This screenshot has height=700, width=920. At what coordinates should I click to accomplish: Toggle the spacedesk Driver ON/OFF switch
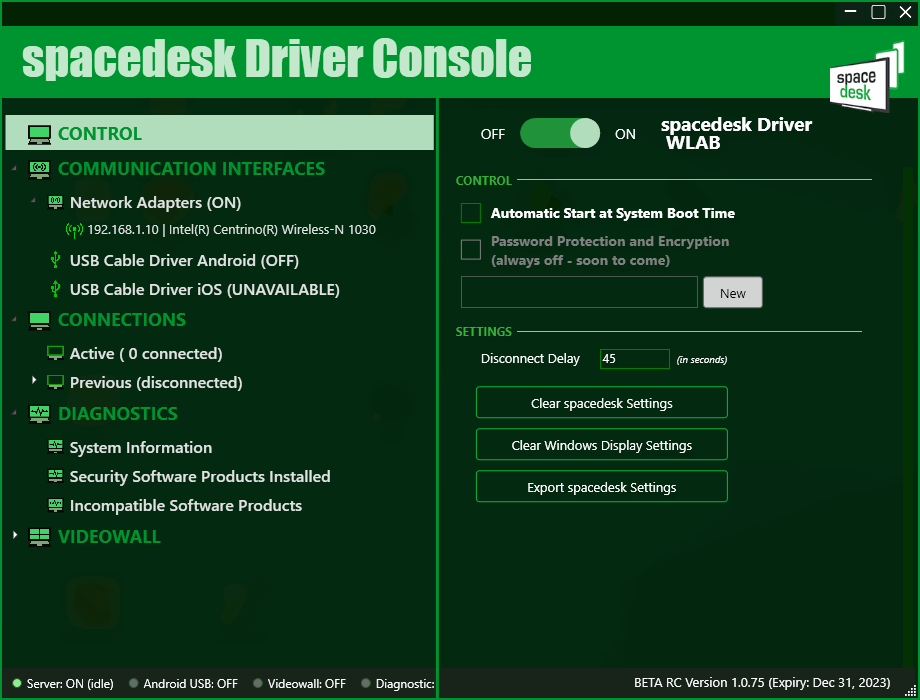tap(559, 134)
